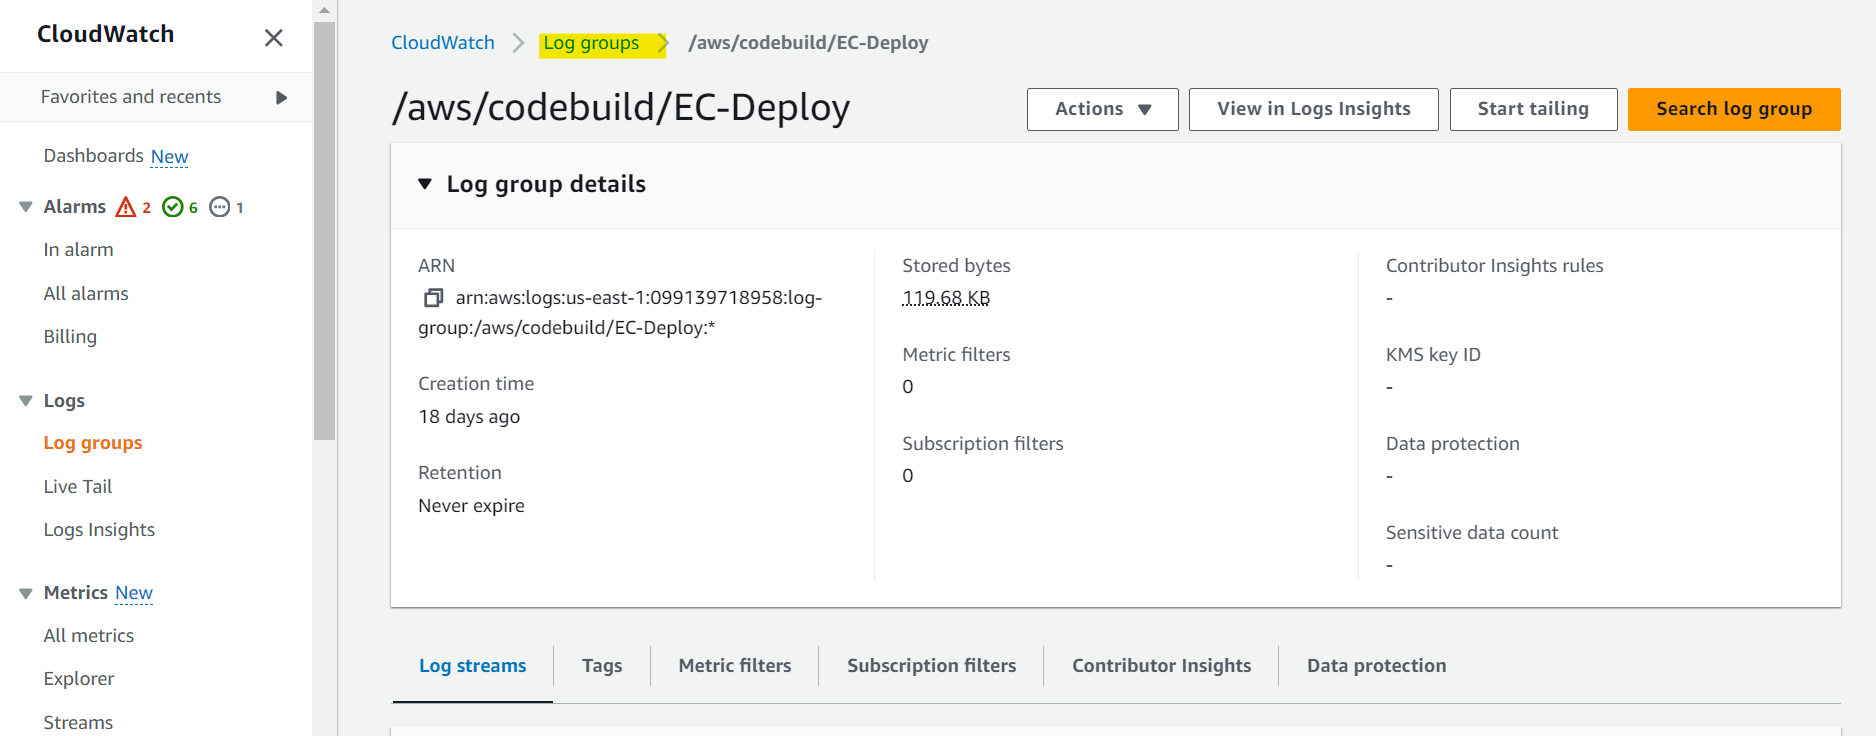Select Log groups in sidebar
Screen dimensions: 1876x736
coord(93,443)
